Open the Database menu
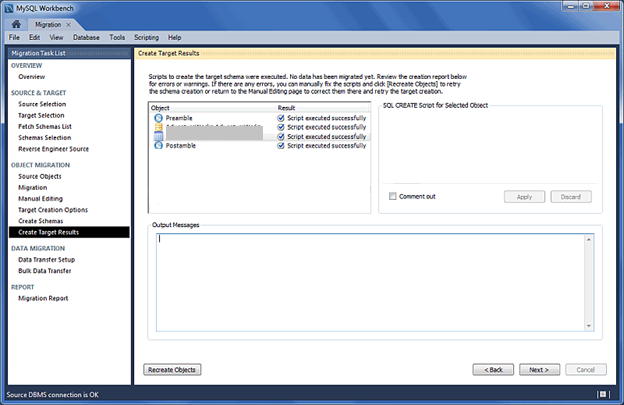624x405 pixels. [86, 37]
